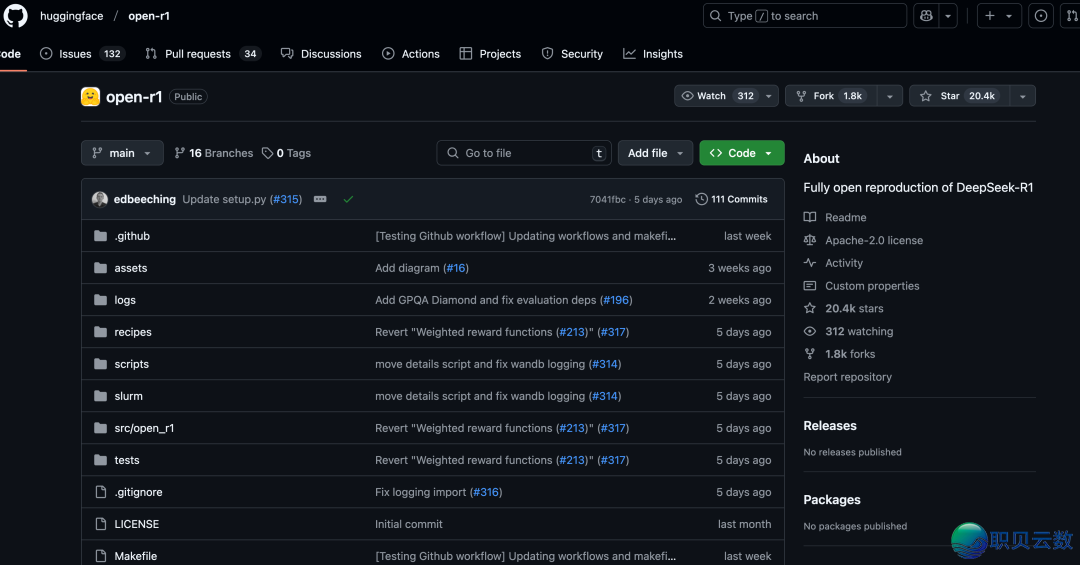Open the .gitignore file
This screenshot has width=1080, height=565.
pos(138,492)
